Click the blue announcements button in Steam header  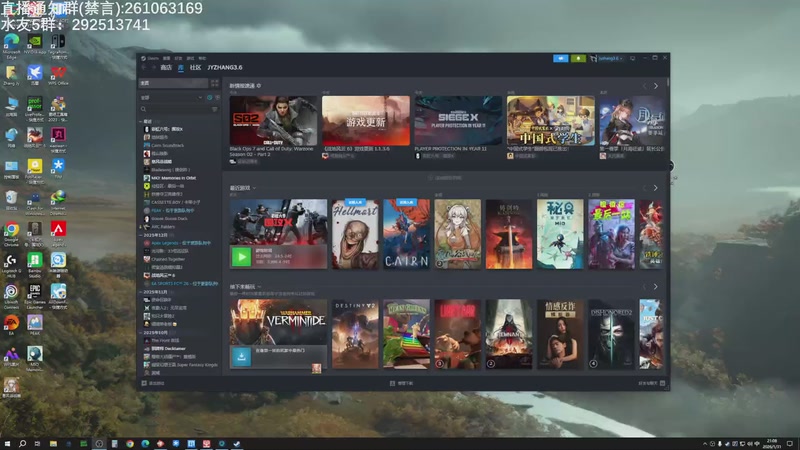click(x=560, y=58)
